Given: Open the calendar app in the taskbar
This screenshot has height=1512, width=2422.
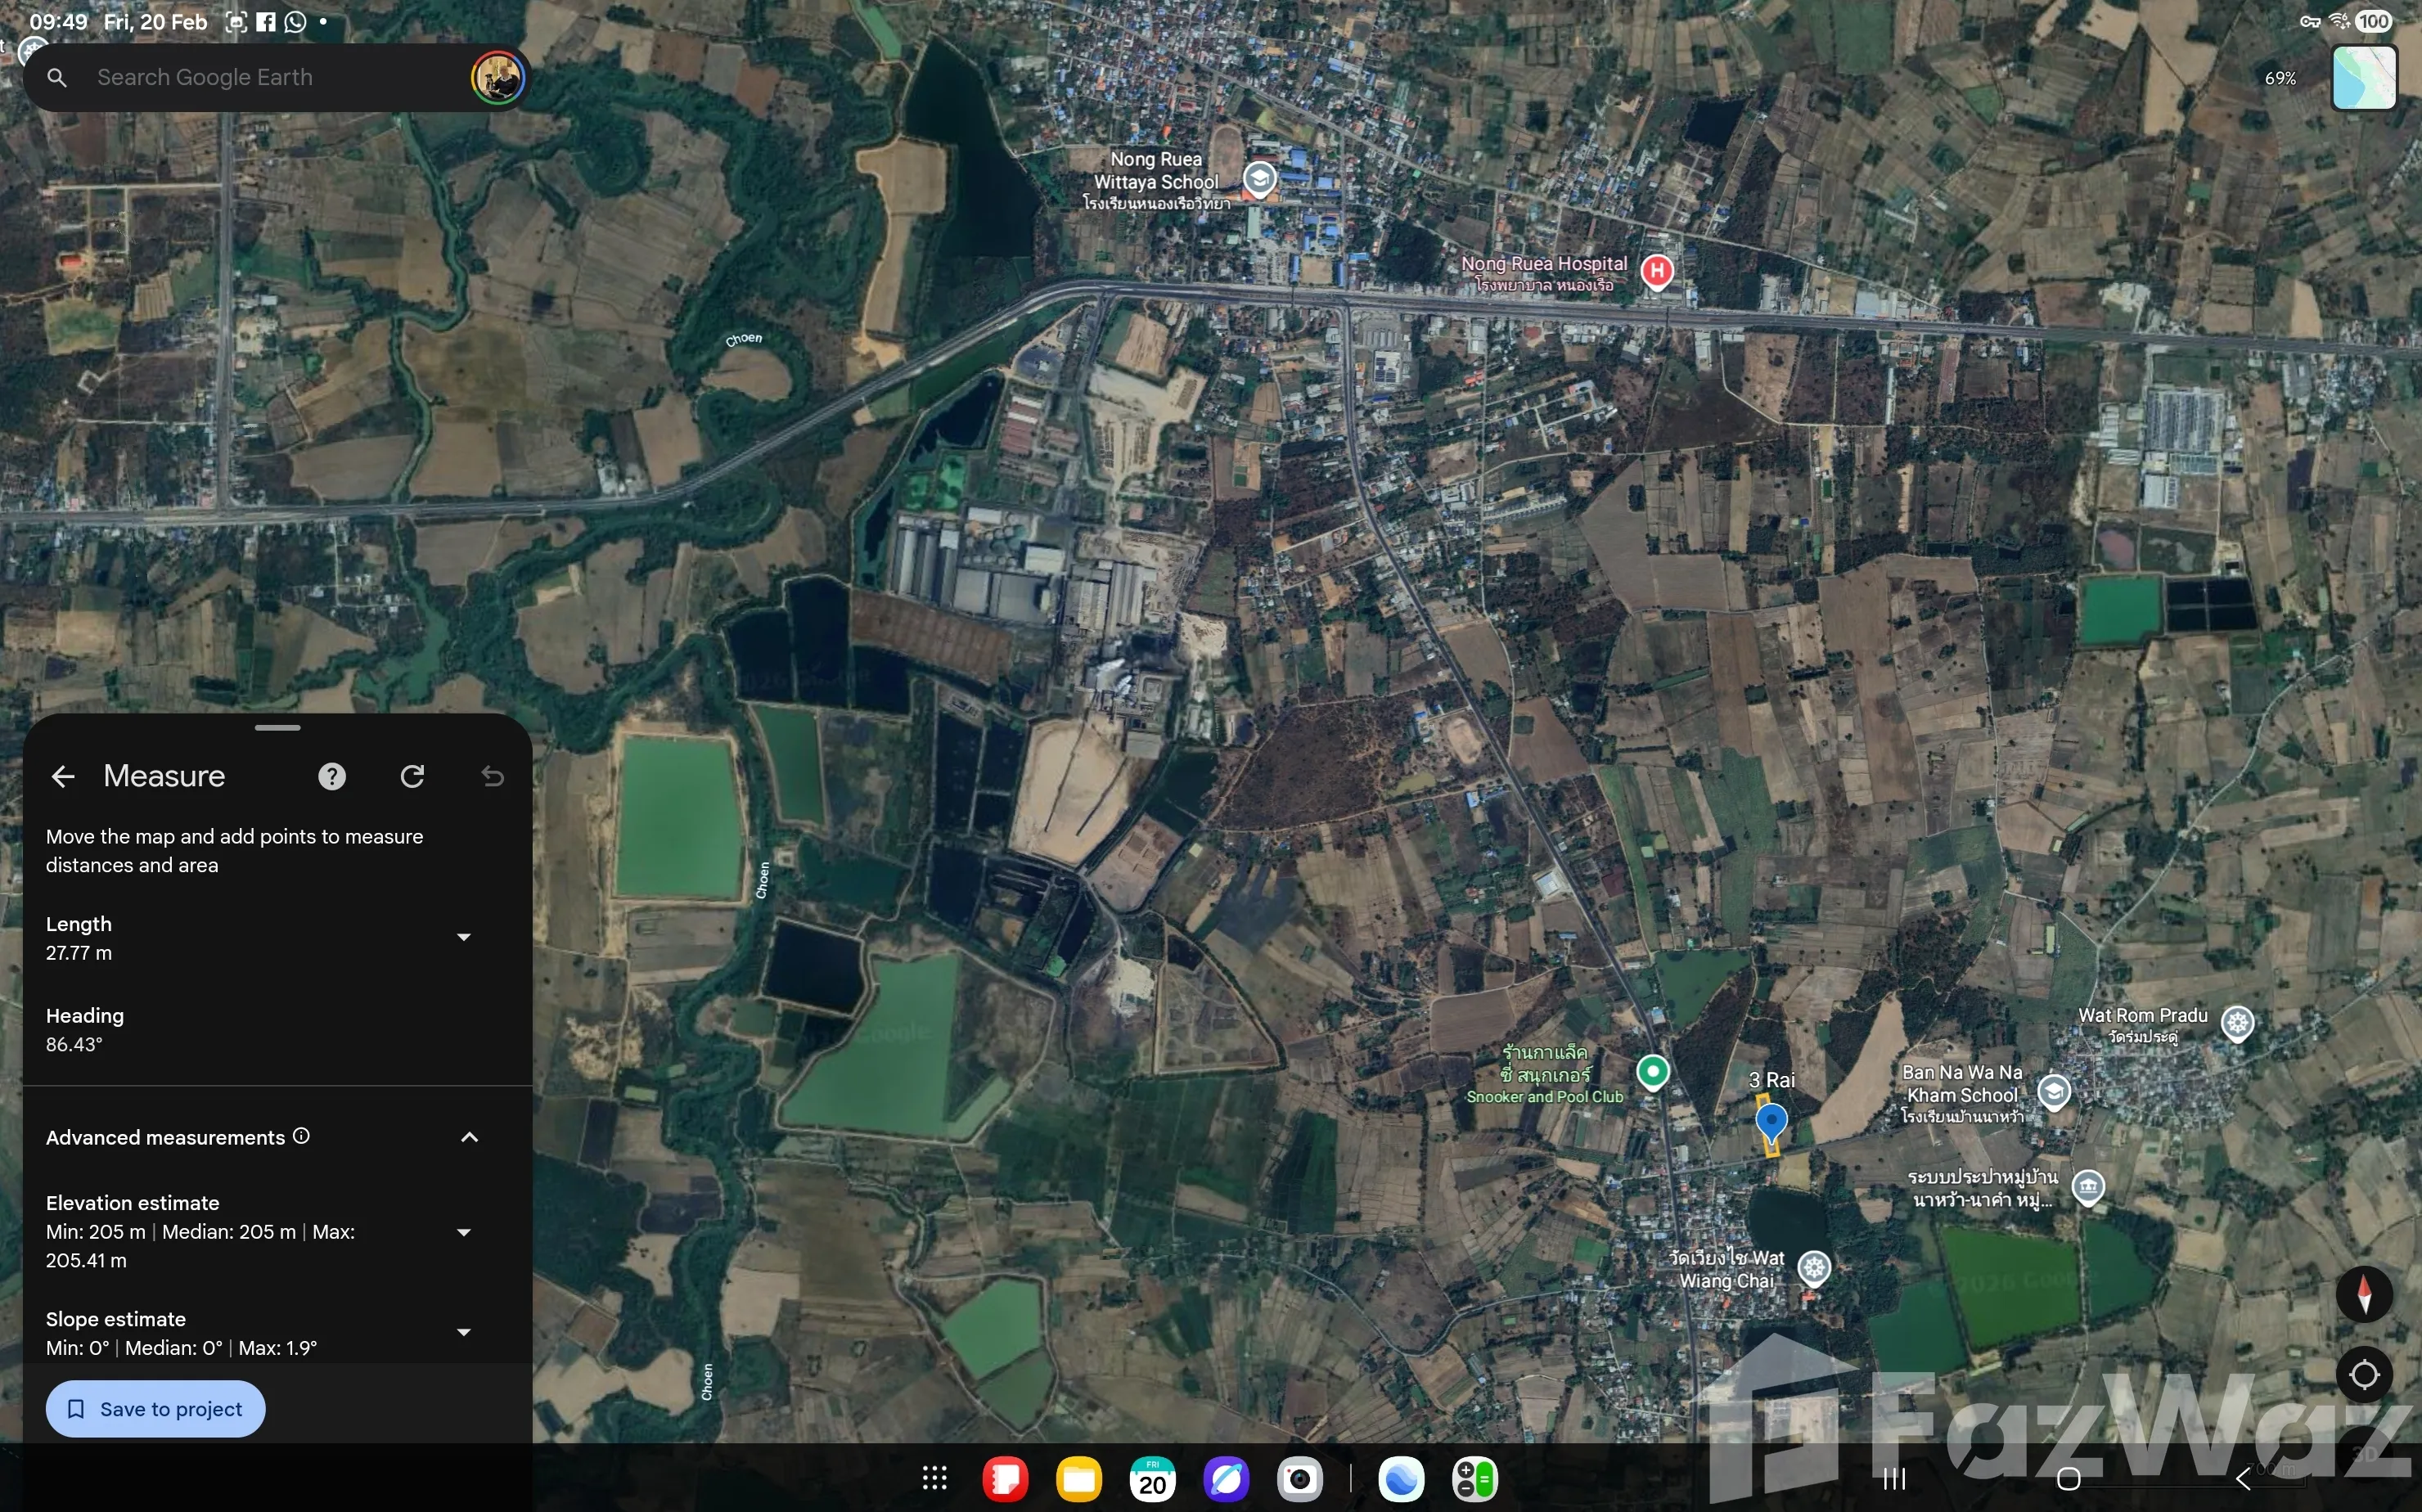Looking at the screenshot, I should coord(1153,1479).
